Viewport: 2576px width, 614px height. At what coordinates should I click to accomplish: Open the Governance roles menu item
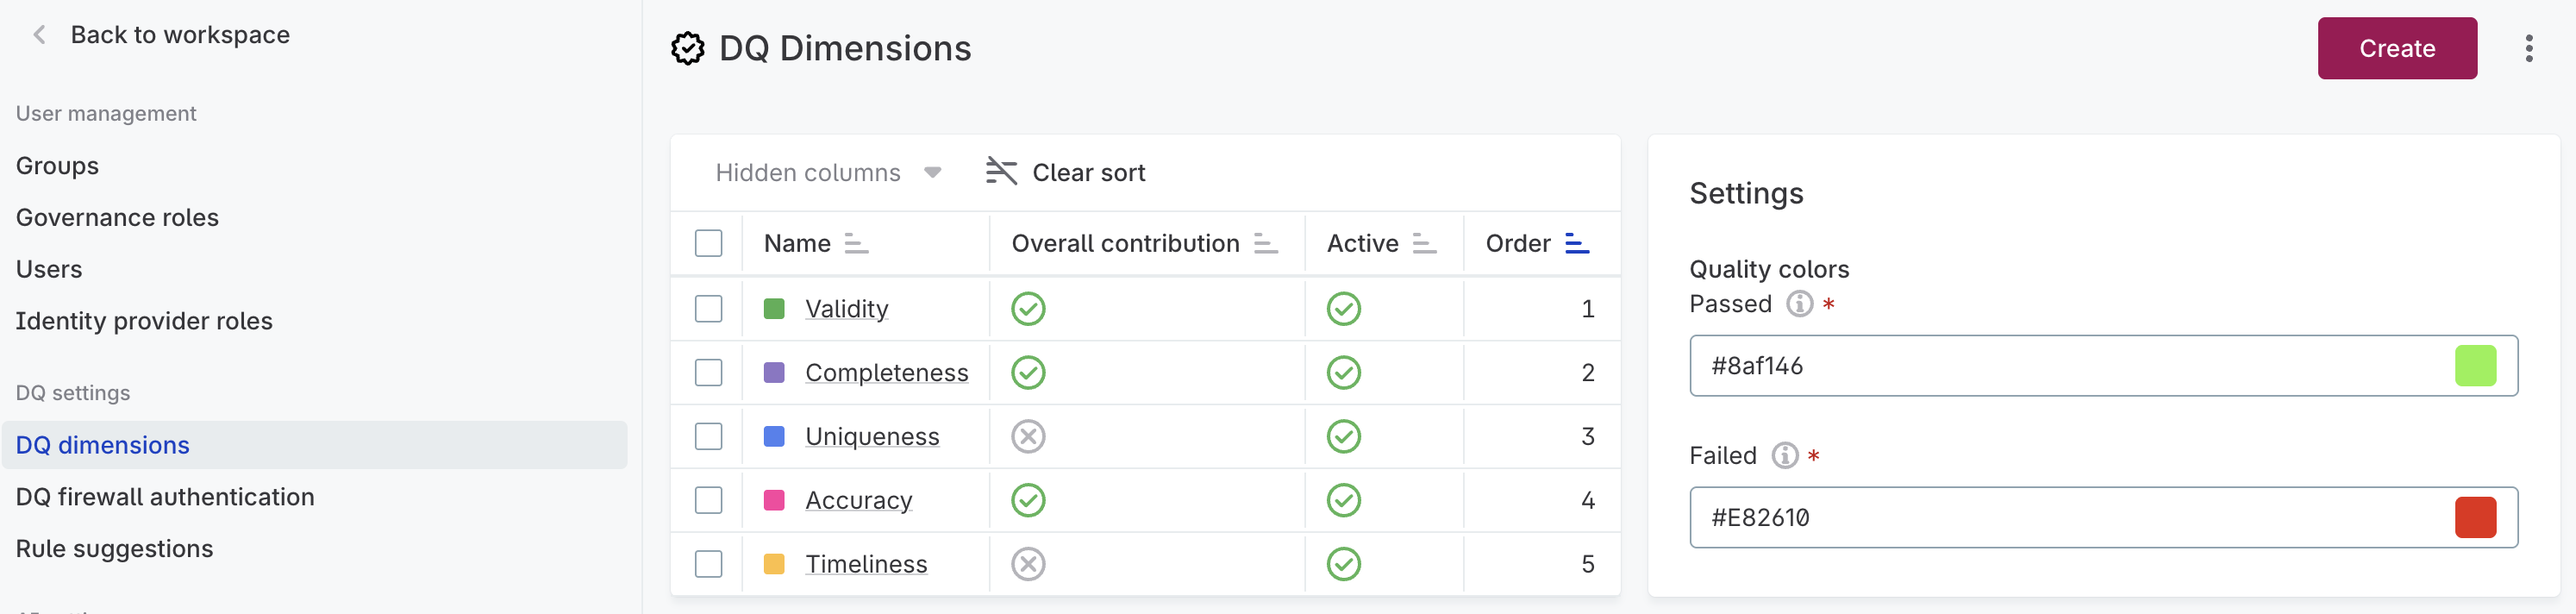(x=117, y=217)
